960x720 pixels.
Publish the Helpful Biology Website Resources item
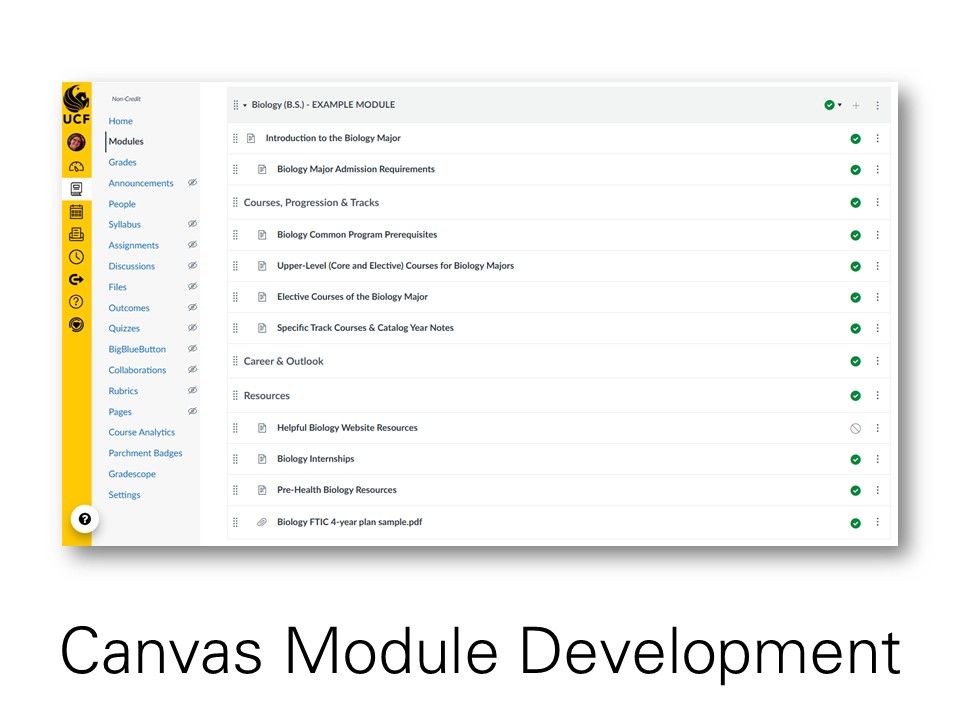pos(856,427)
